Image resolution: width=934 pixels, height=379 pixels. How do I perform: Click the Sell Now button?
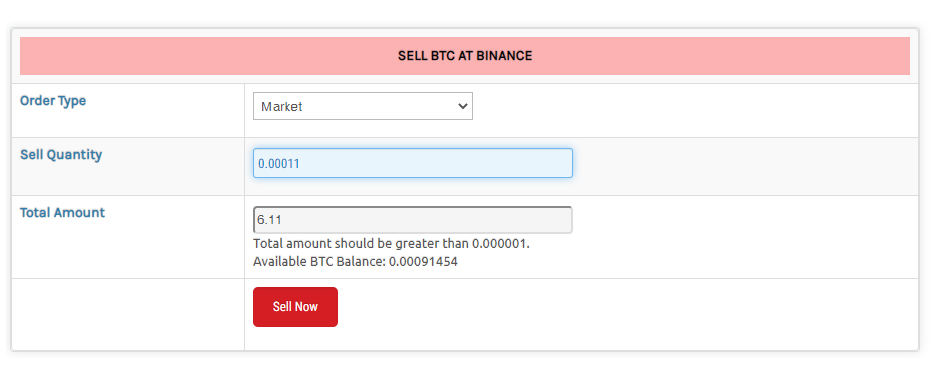click(295, 307)
